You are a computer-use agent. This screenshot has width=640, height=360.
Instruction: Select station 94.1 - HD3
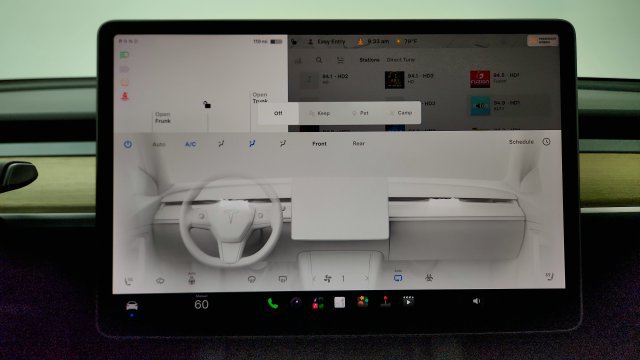(x=409, y=80)
